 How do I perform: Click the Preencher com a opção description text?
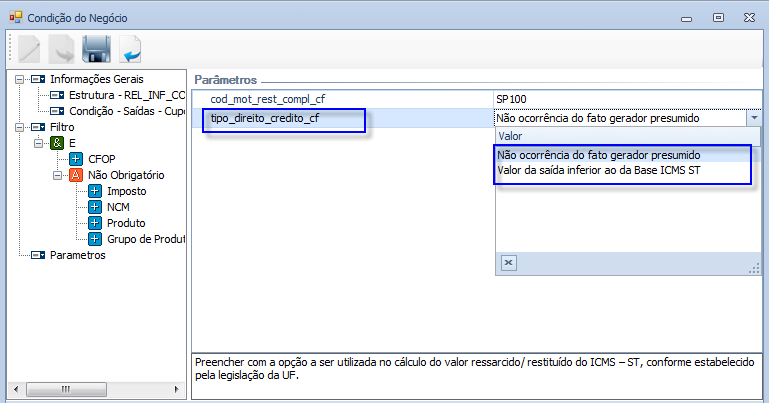click(474, 369)
